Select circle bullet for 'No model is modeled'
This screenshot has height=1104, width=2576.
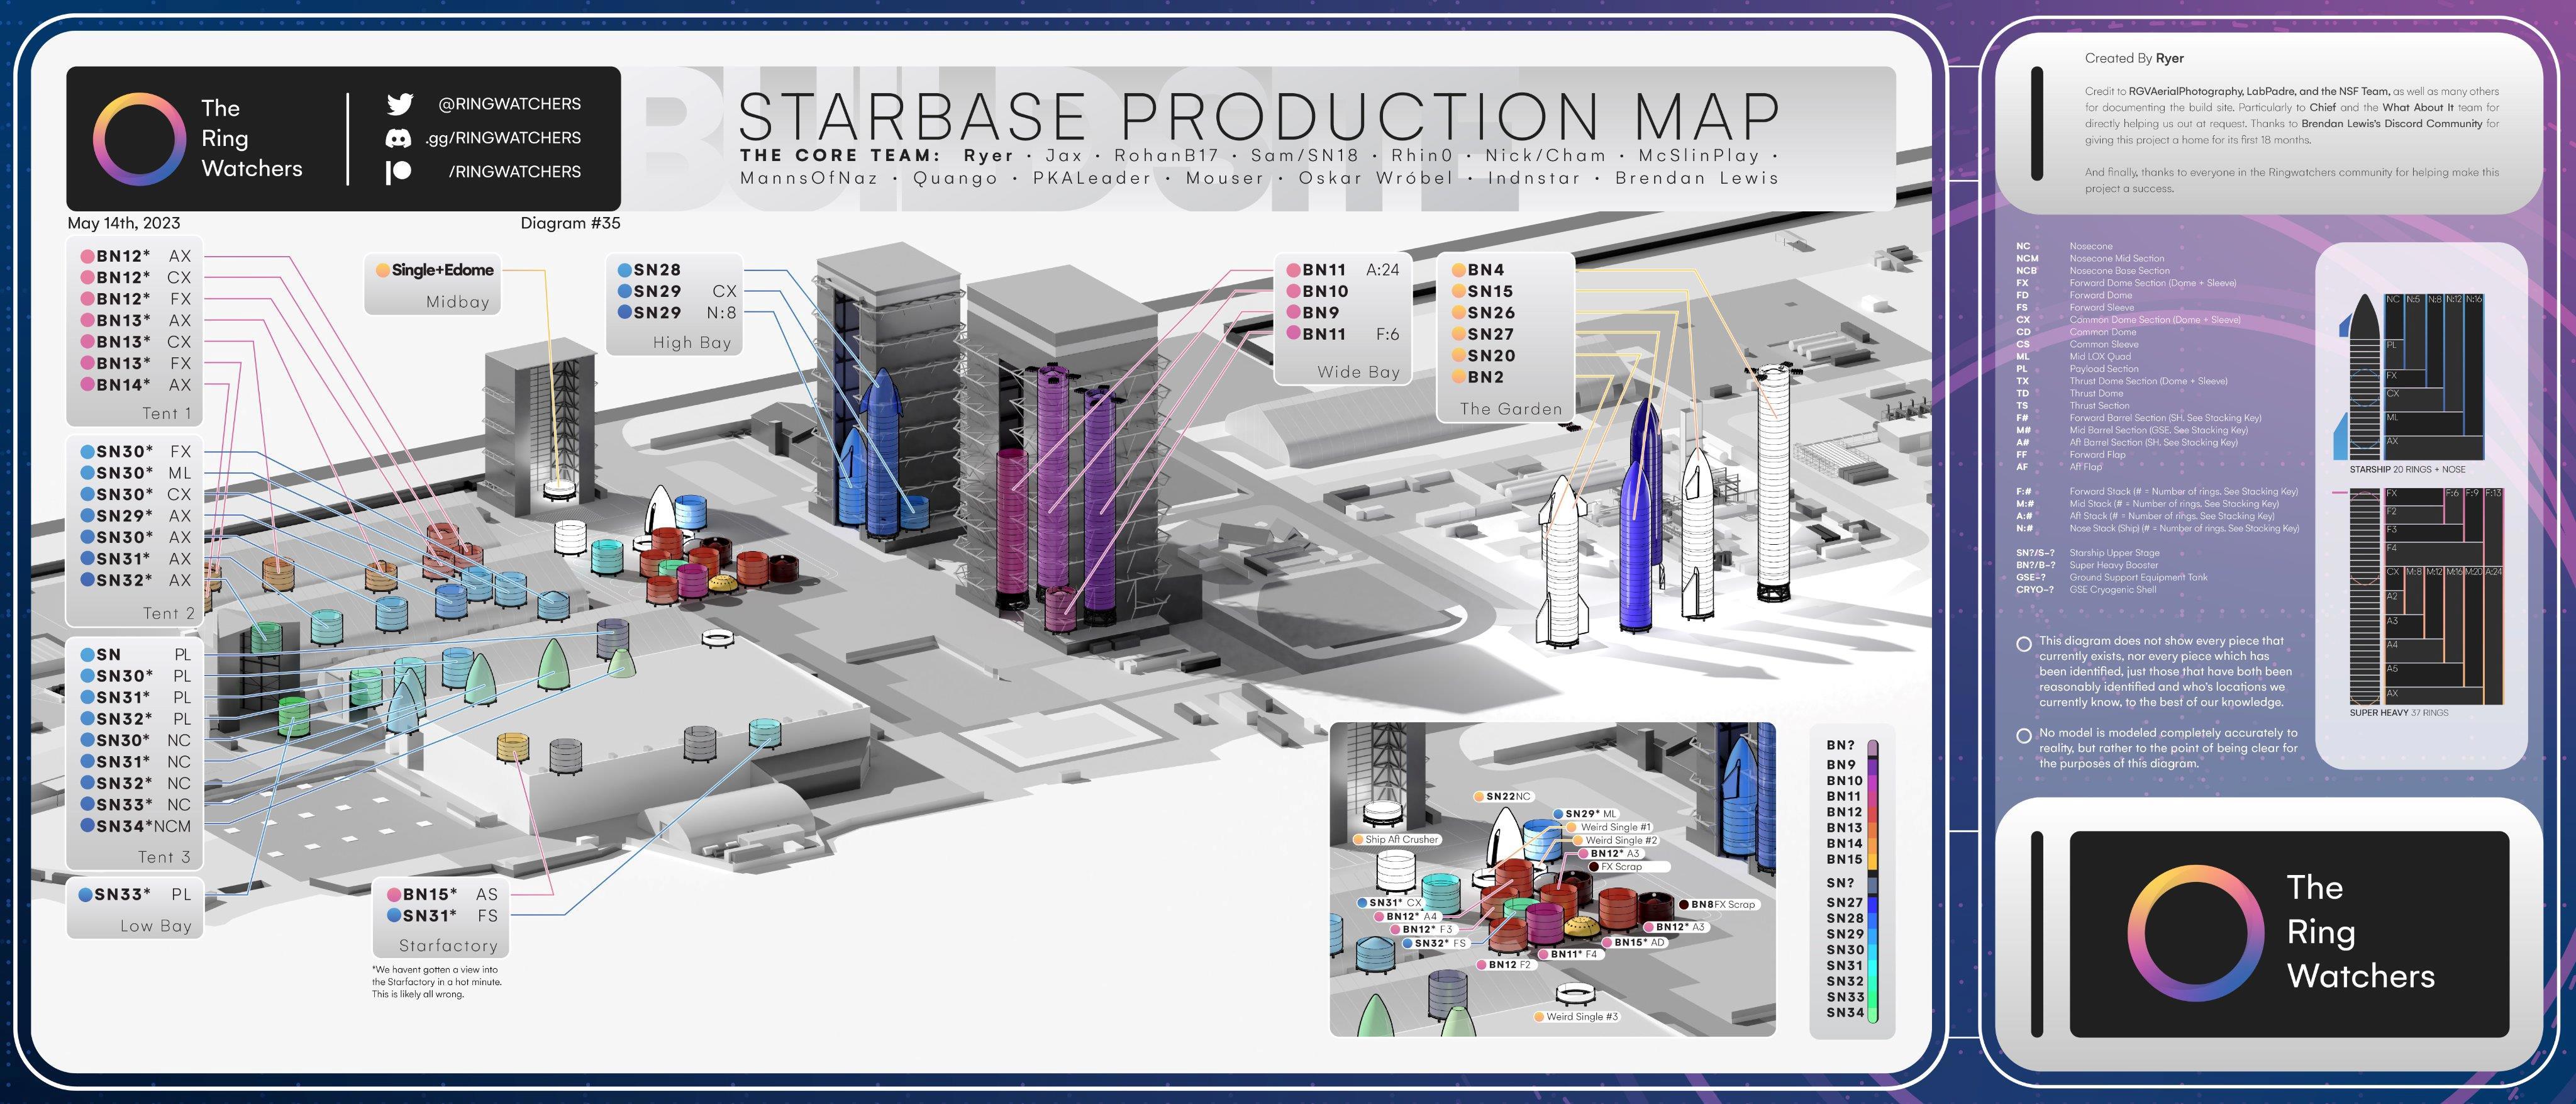(2023, 735)
